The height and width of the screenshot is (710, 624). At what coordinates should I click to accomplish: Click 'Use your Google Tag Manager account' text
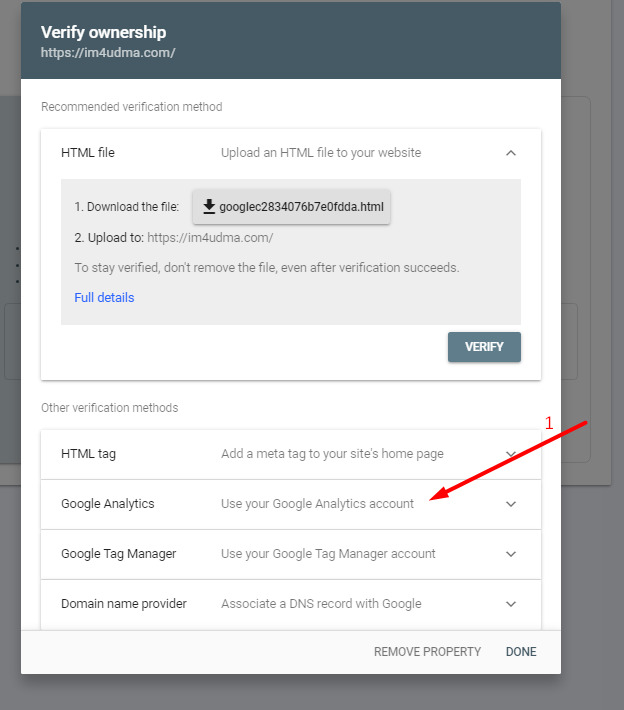[328, 553]
